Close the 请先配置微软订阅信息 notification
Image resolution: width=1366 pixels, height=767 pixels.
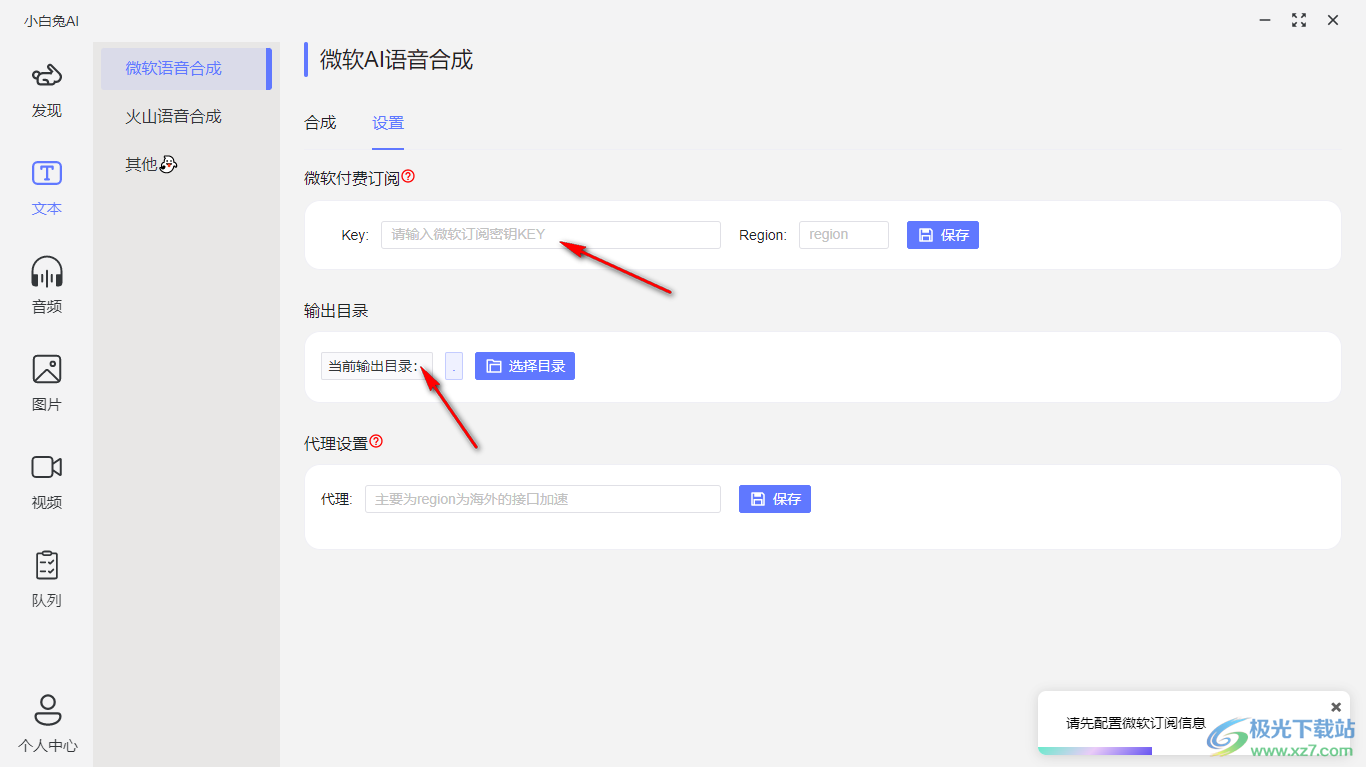[x=1336, y=707]
